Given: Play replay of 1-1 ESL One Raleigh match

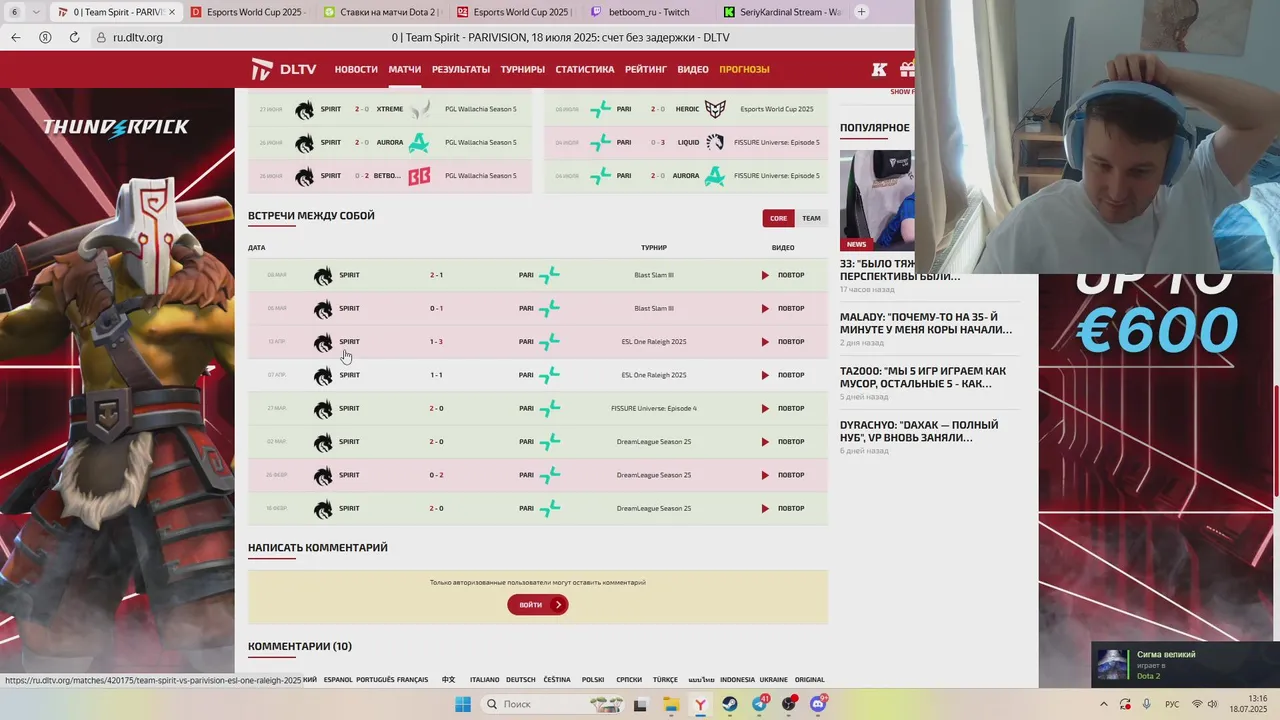Looking at the screenshot, I should [782, 375].
